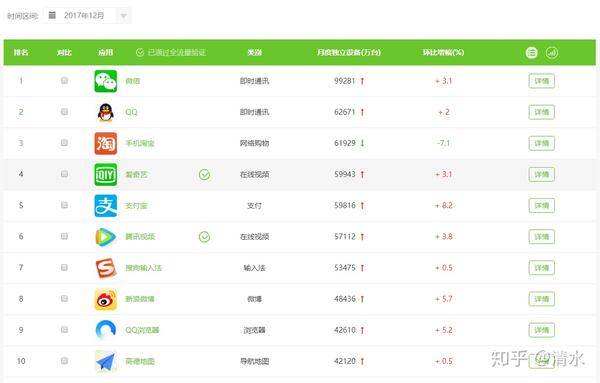Click the 月度独立设备 column header
This screenshot has height=383, width=600.
349,52
